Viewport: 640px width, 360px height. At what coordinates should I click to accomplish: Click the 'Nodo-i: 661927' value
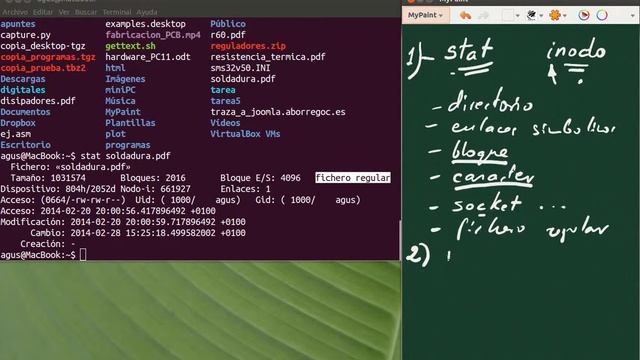156,189
